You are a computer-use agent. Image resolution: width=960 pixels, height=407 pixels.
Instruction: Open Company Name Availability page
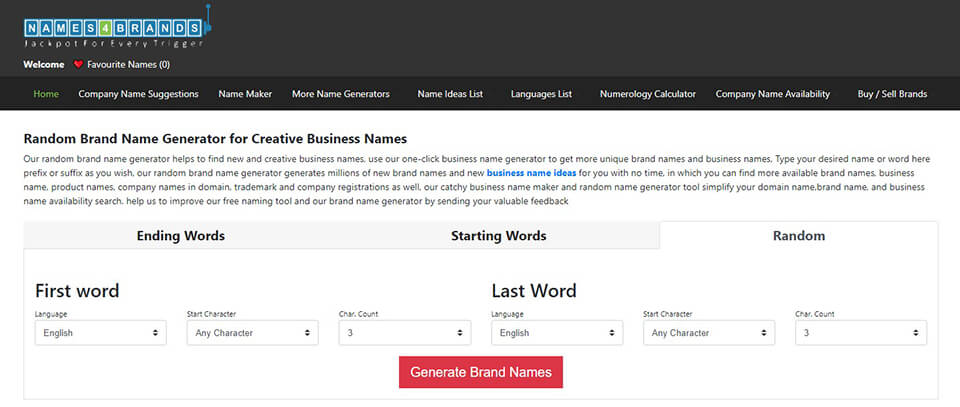click(773, 94)
